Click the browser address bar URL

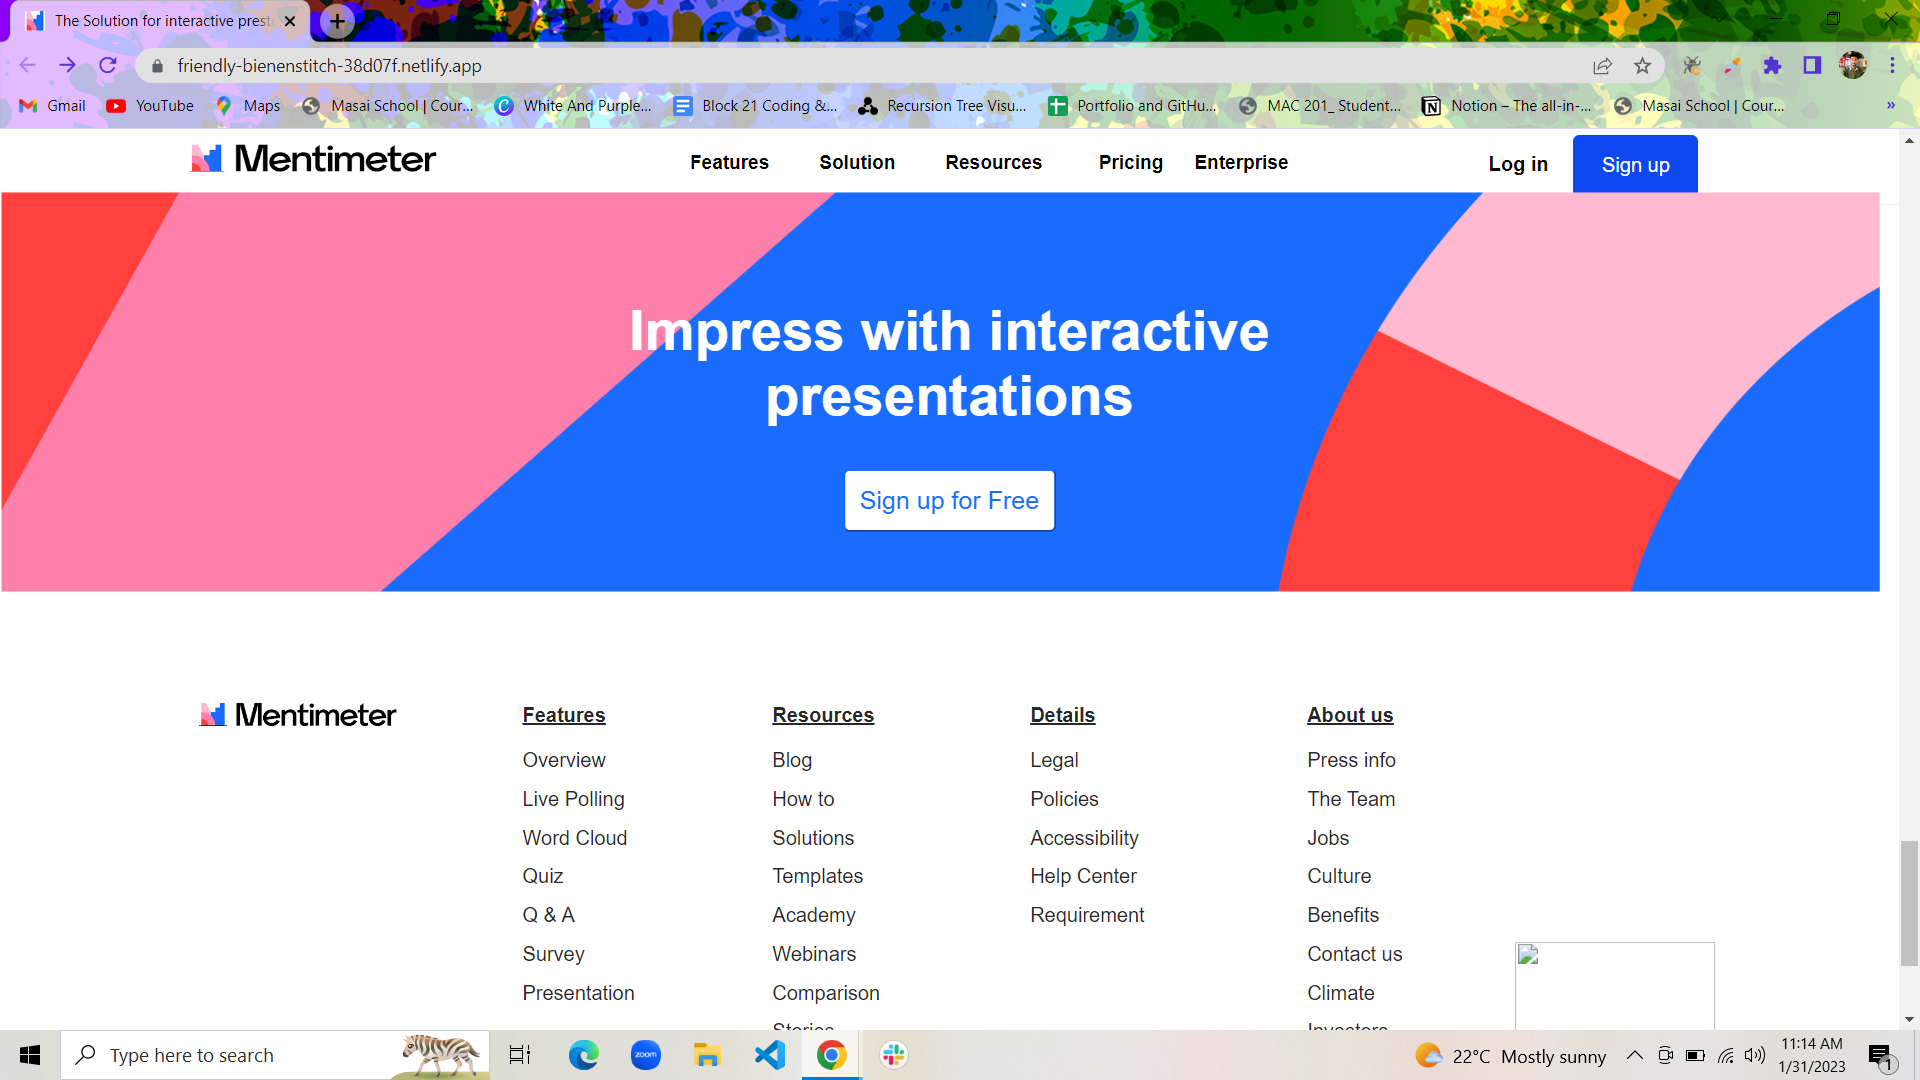(x=329, y=66)
